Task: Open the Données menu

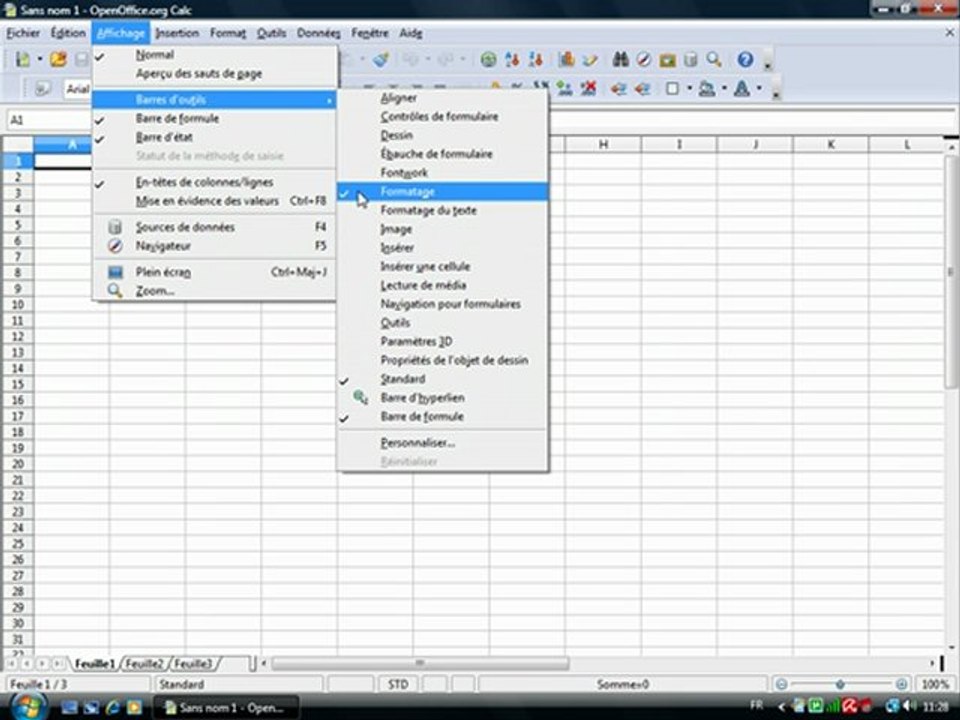Action: [318, 33]
